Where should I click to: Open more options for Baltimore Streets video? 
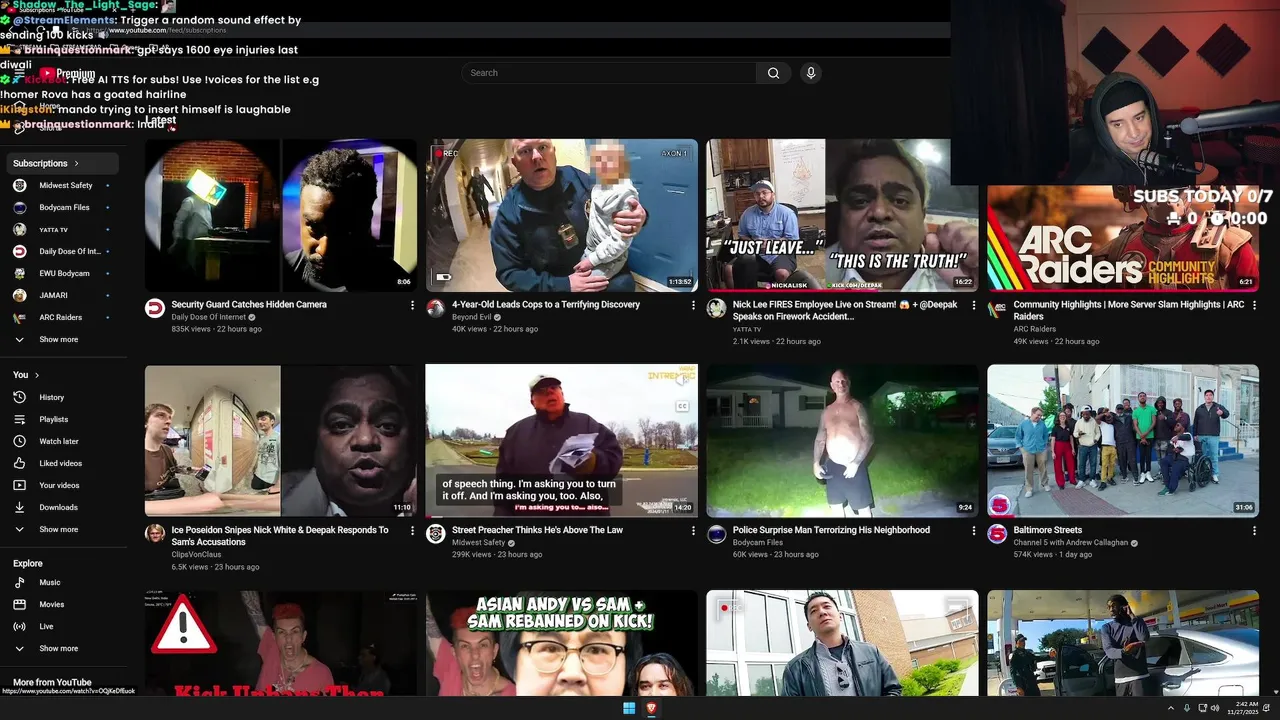[1254, 531]
